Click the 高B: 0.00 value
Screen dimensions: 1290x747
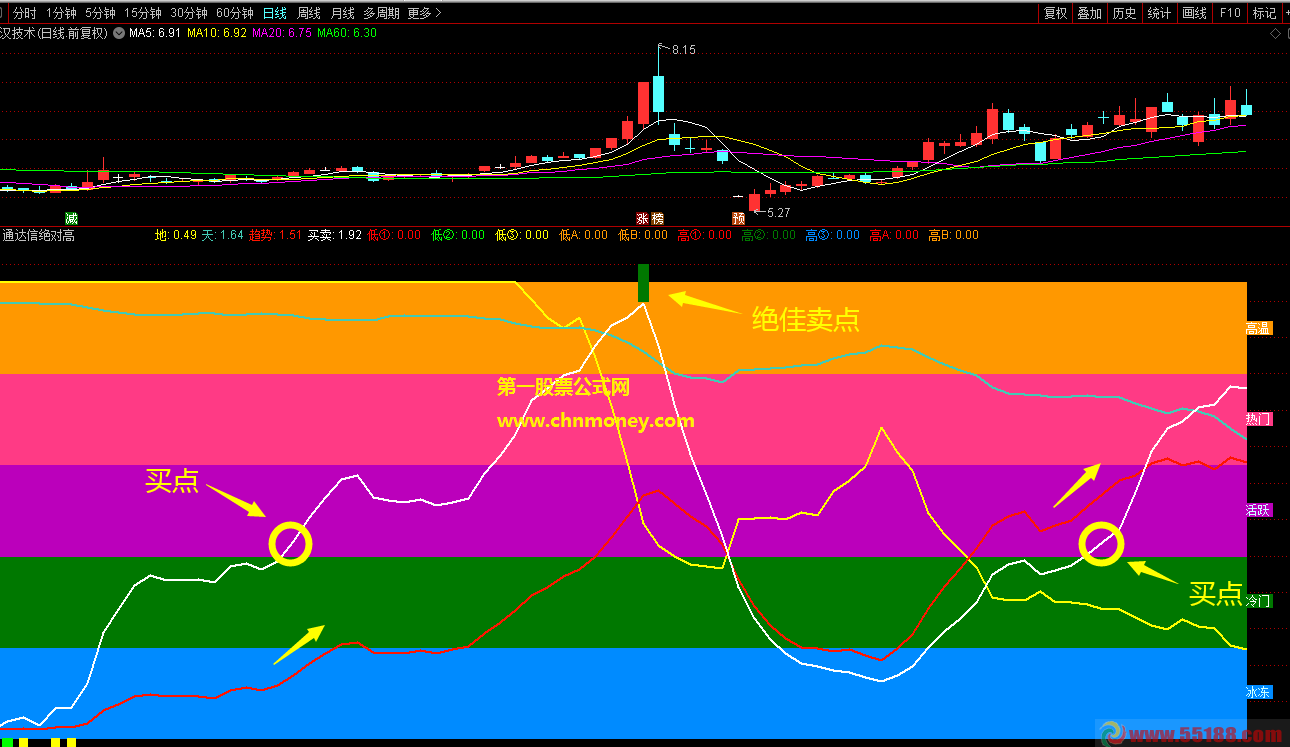point(953,236)
